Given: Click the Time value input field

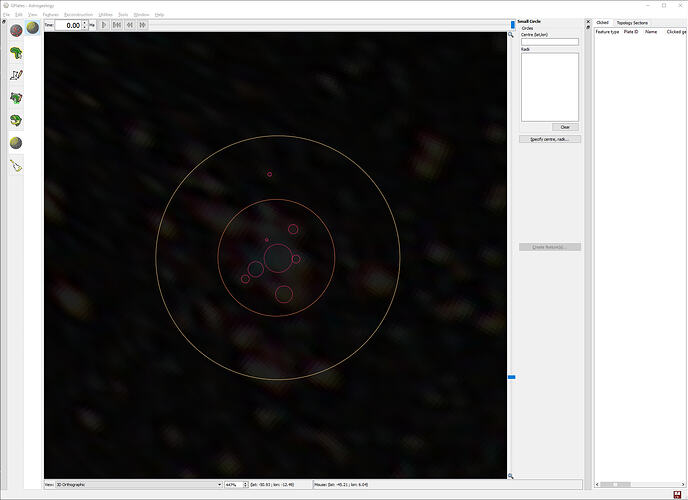Looking at the screenshot, I should 68,25.
